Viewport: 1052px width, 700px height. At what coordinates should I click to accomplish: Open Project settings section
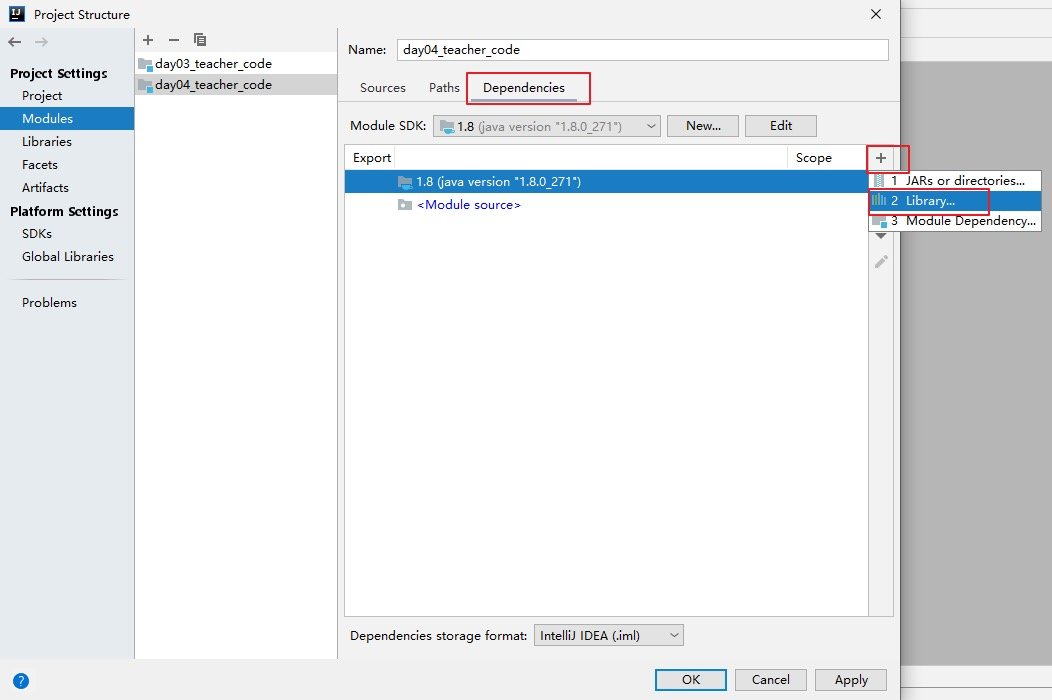(42, 95)
